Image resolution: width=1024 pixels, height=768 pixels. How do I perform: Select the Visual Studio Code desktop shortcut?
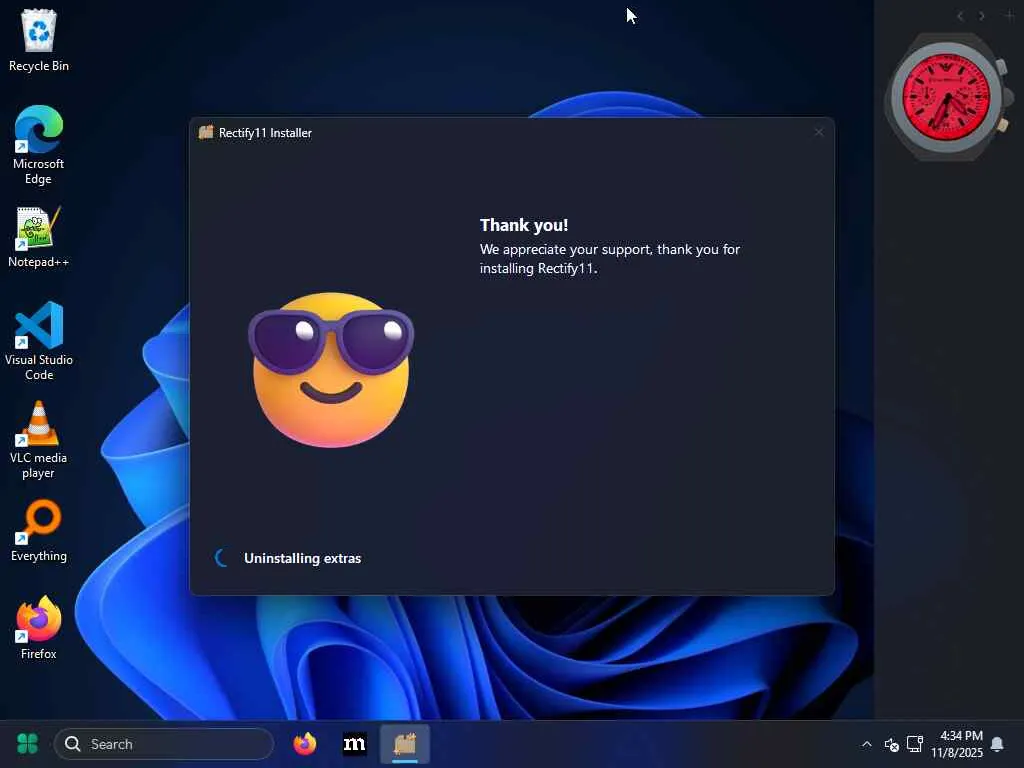point(39,341)
